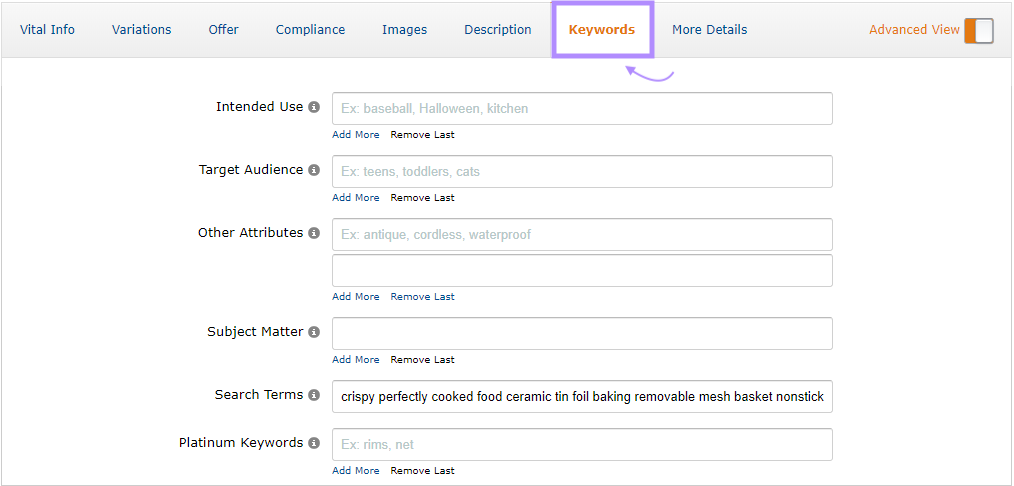Click Remove Last under Target Audience
This screenshot has height=486, width=1014.
[422, 198]
